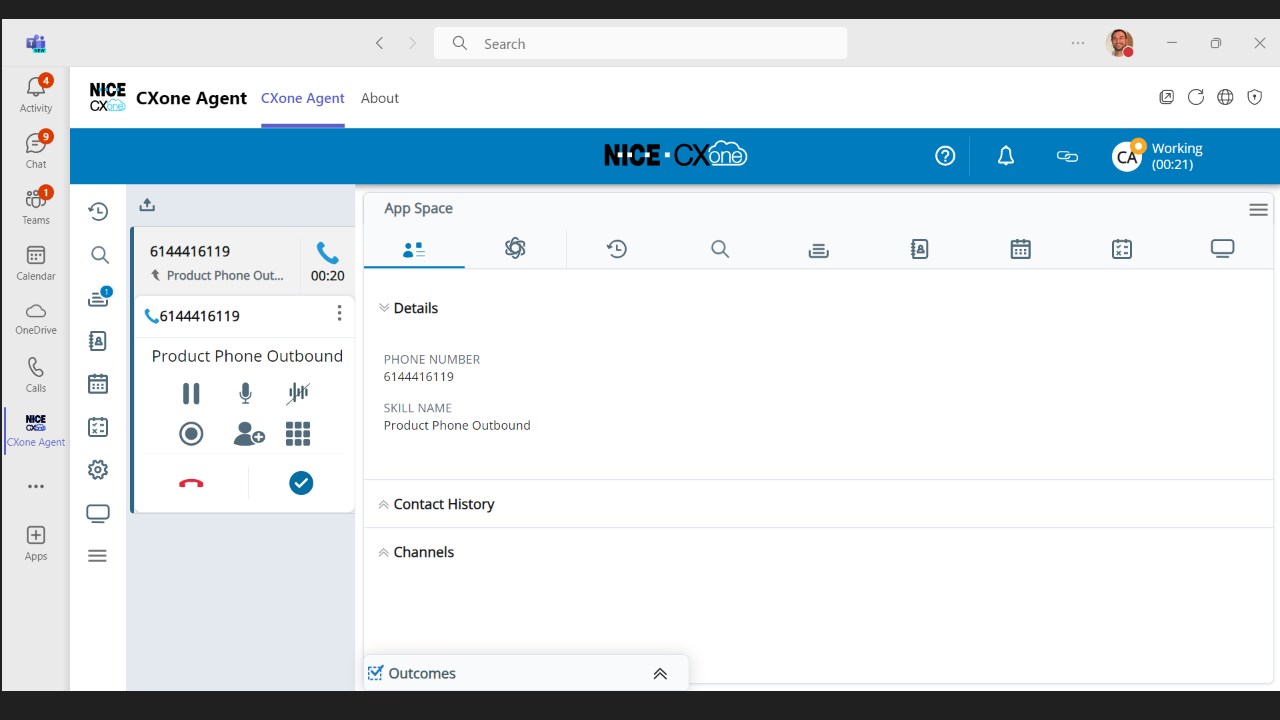Open agent state Working dropdown

pyautogui.click(x=1158, y=156)
